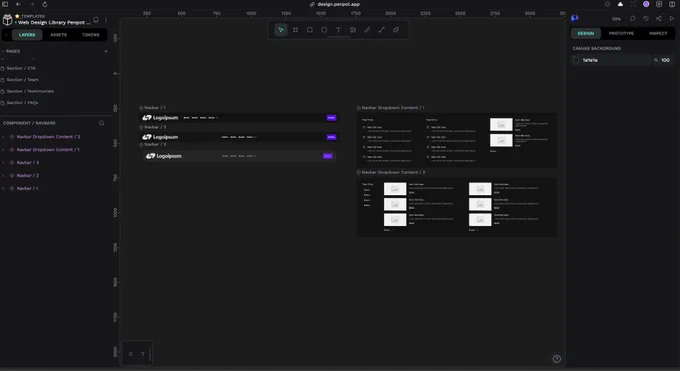This screenshot has height=371, width=680.
Task: Select the Move tool in the toolbar
Action: point(281,30)
